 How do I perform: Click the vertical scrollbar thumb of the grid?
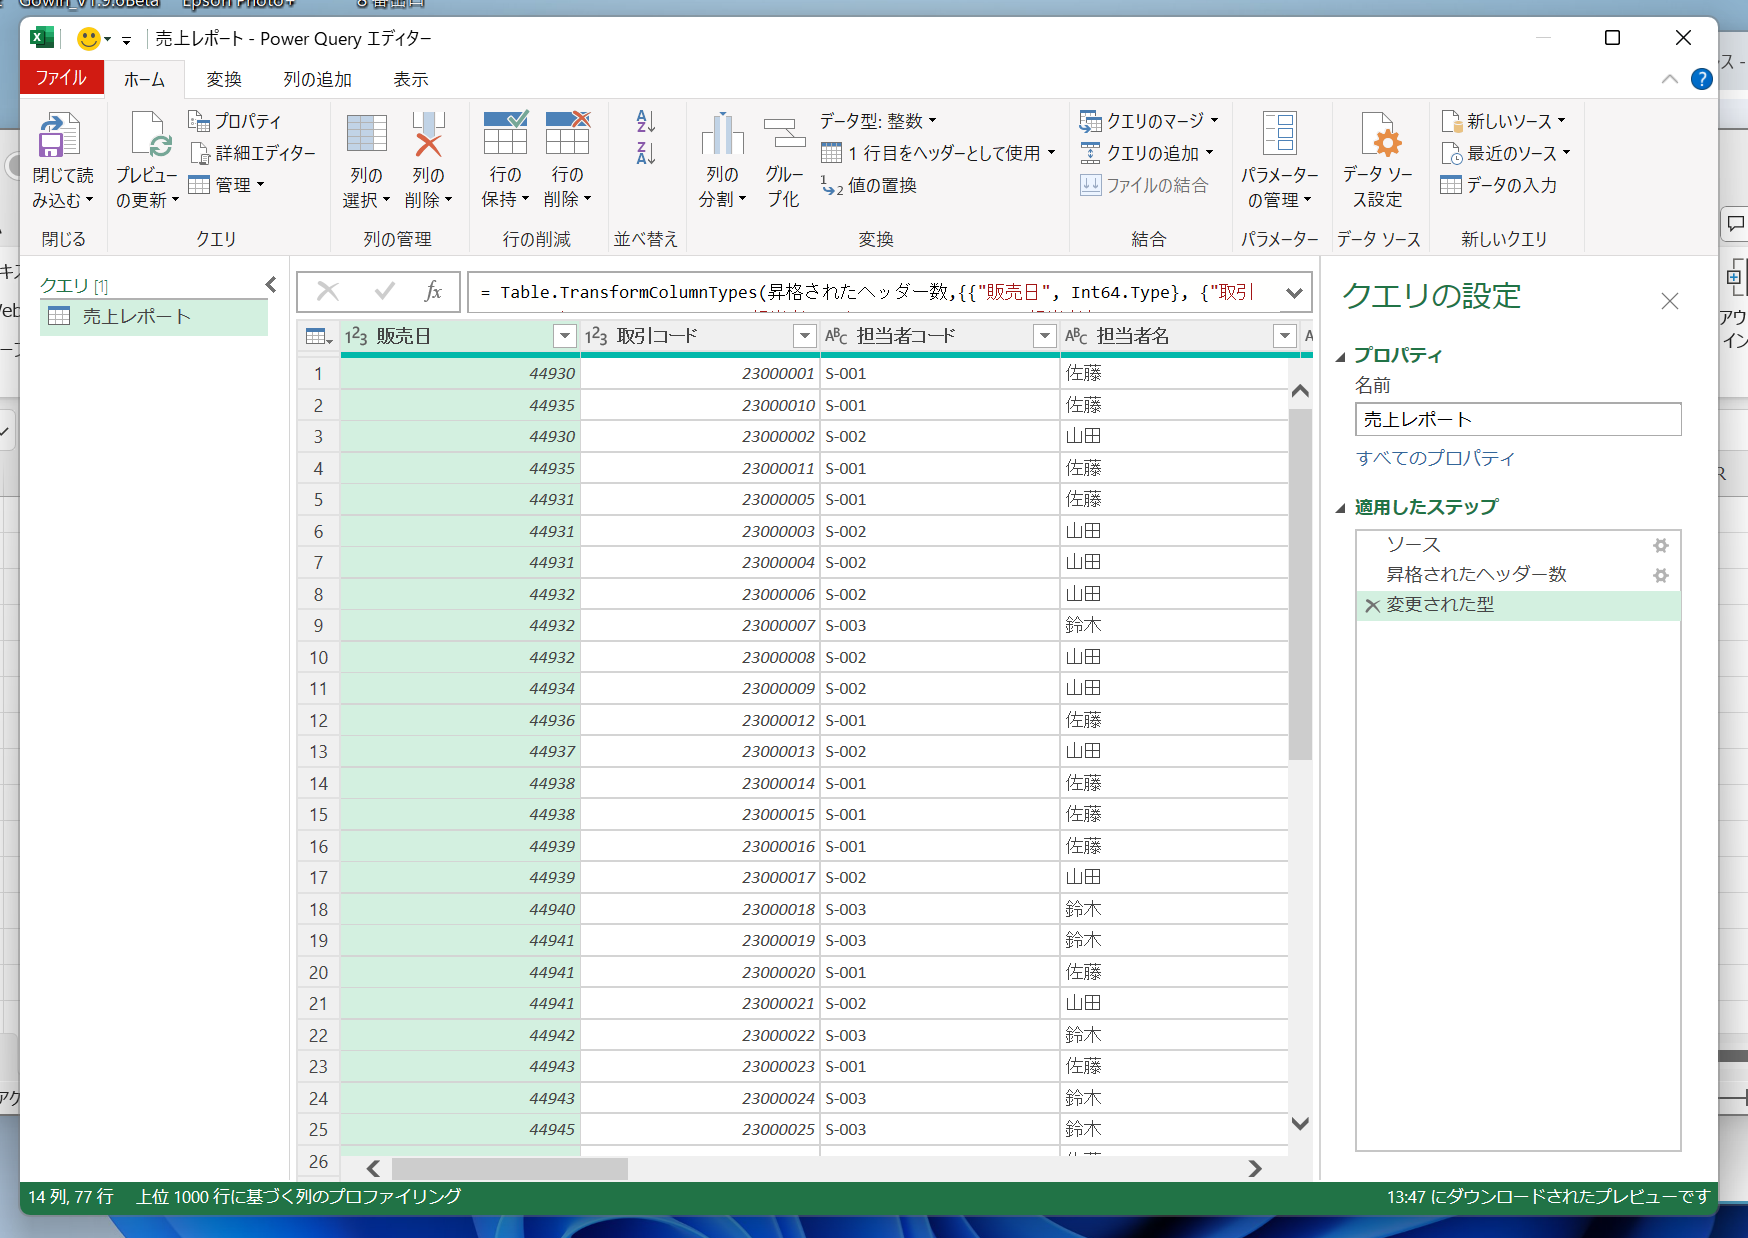pos(1300,584)
